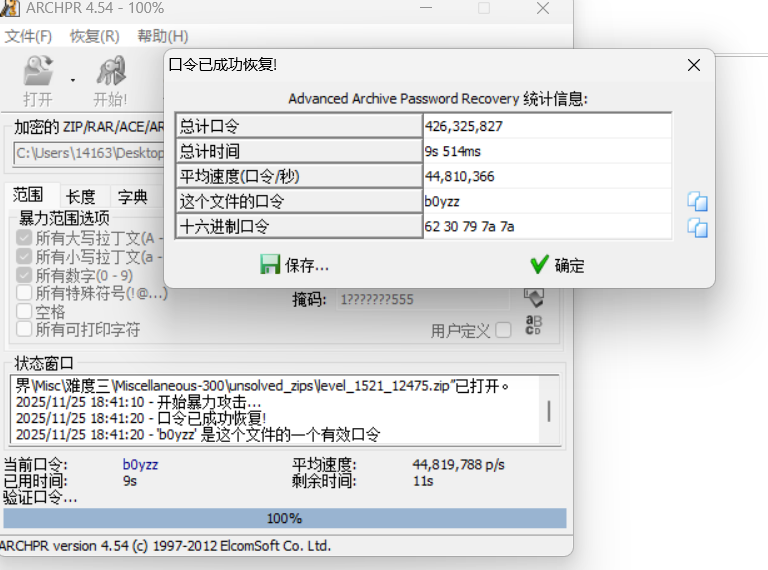The width and height of the screenshot is (768, 570).
Task: Click the green save disk icon
Action: point(270,265)
